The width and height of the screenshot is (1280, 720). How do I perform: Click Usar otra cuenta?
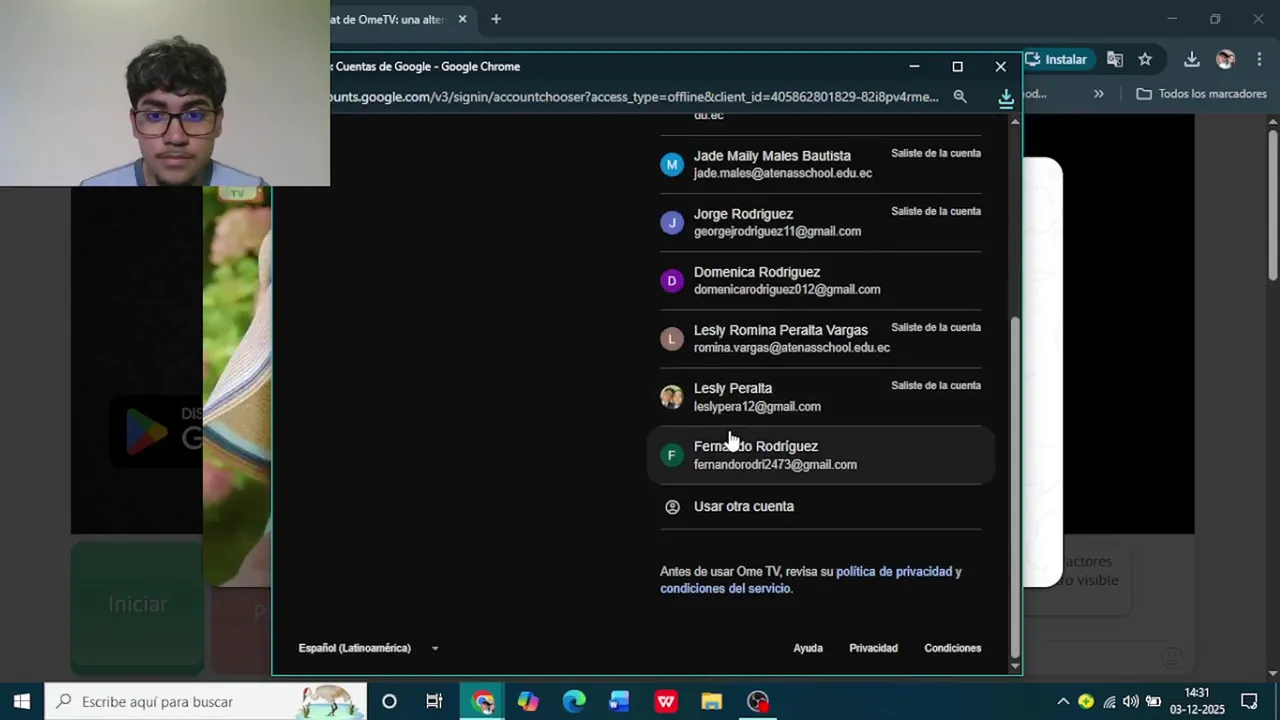click(820, 506)
